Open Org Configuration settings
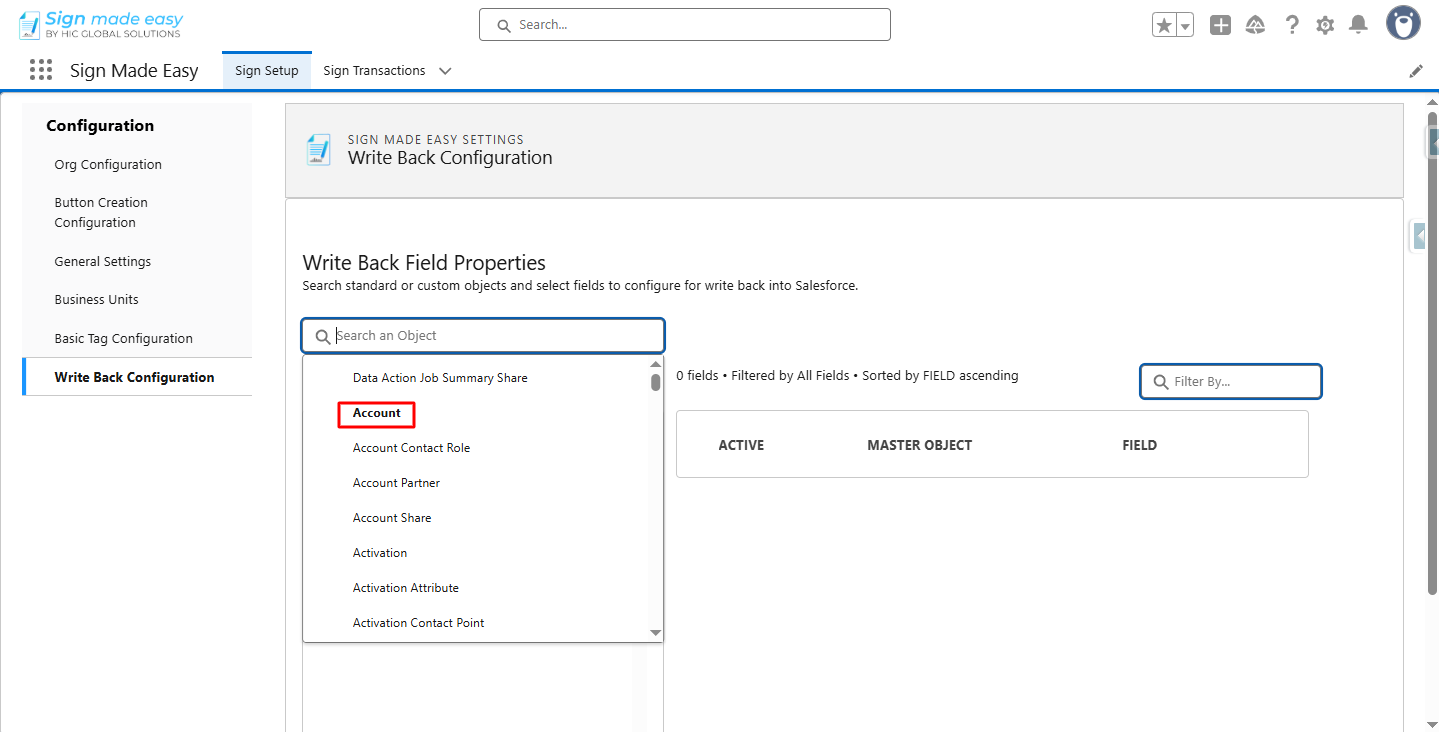Image resolution: width=1439 pixels, height=732 pixels. 108,165
